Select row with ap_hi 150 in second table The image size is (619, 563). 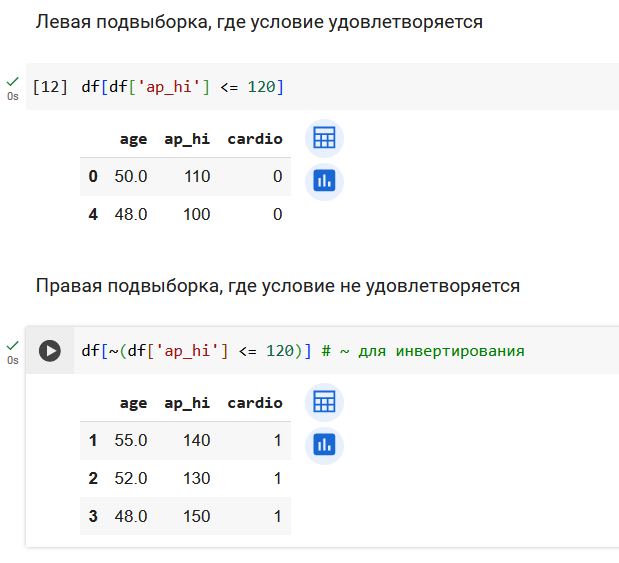(186, 516)
